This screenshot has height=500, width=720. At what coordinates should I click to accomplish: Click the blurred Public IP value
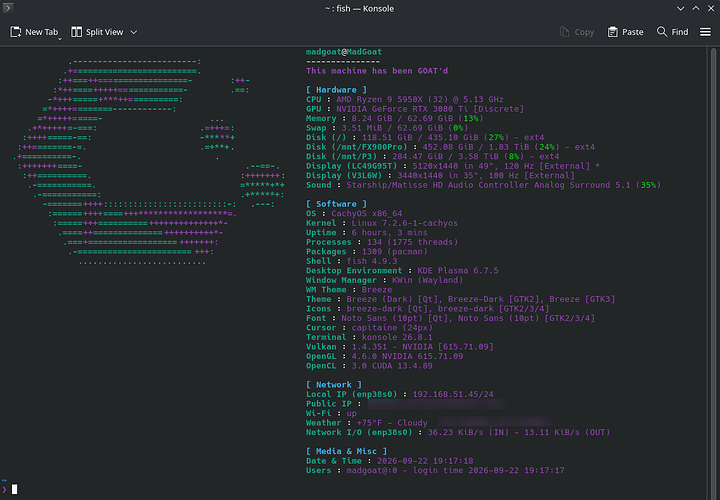pyautogui.click(x=436, y=404)
